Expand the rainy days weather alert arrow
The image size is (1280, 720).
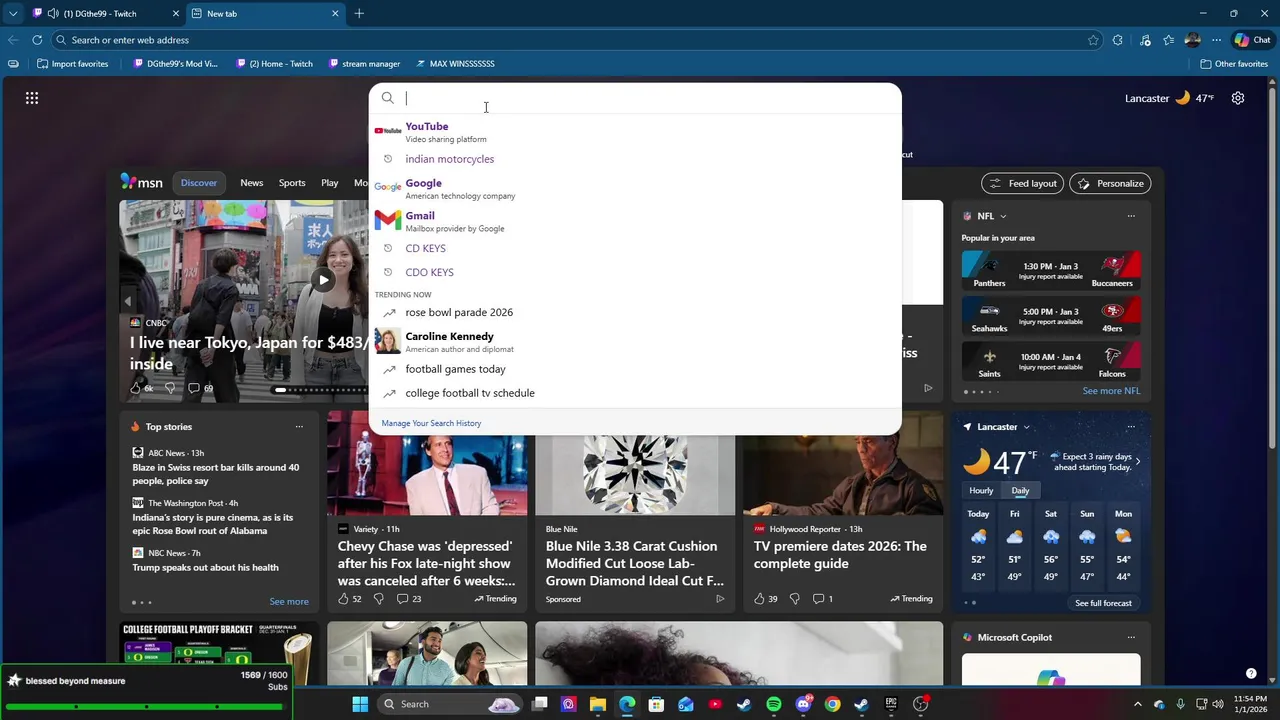[1137, 461]
